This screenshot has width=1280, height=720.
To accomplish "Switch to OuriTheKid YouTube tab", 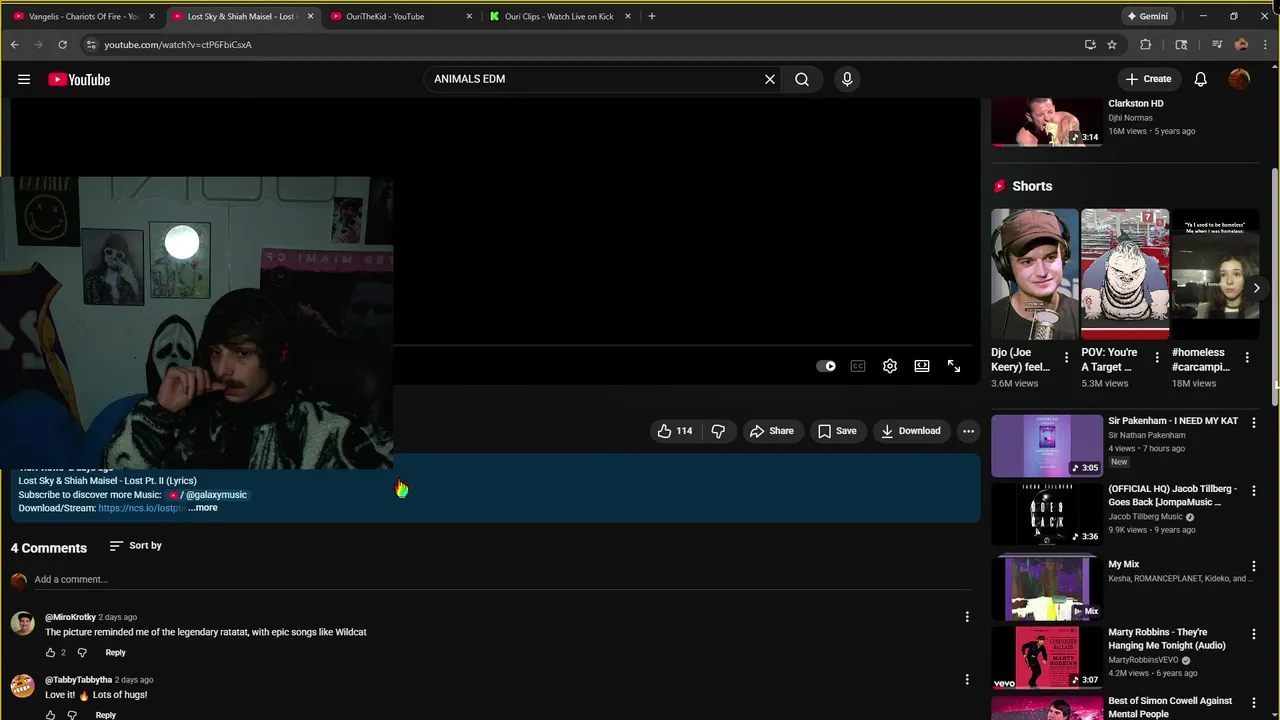I will coord(400,16).
